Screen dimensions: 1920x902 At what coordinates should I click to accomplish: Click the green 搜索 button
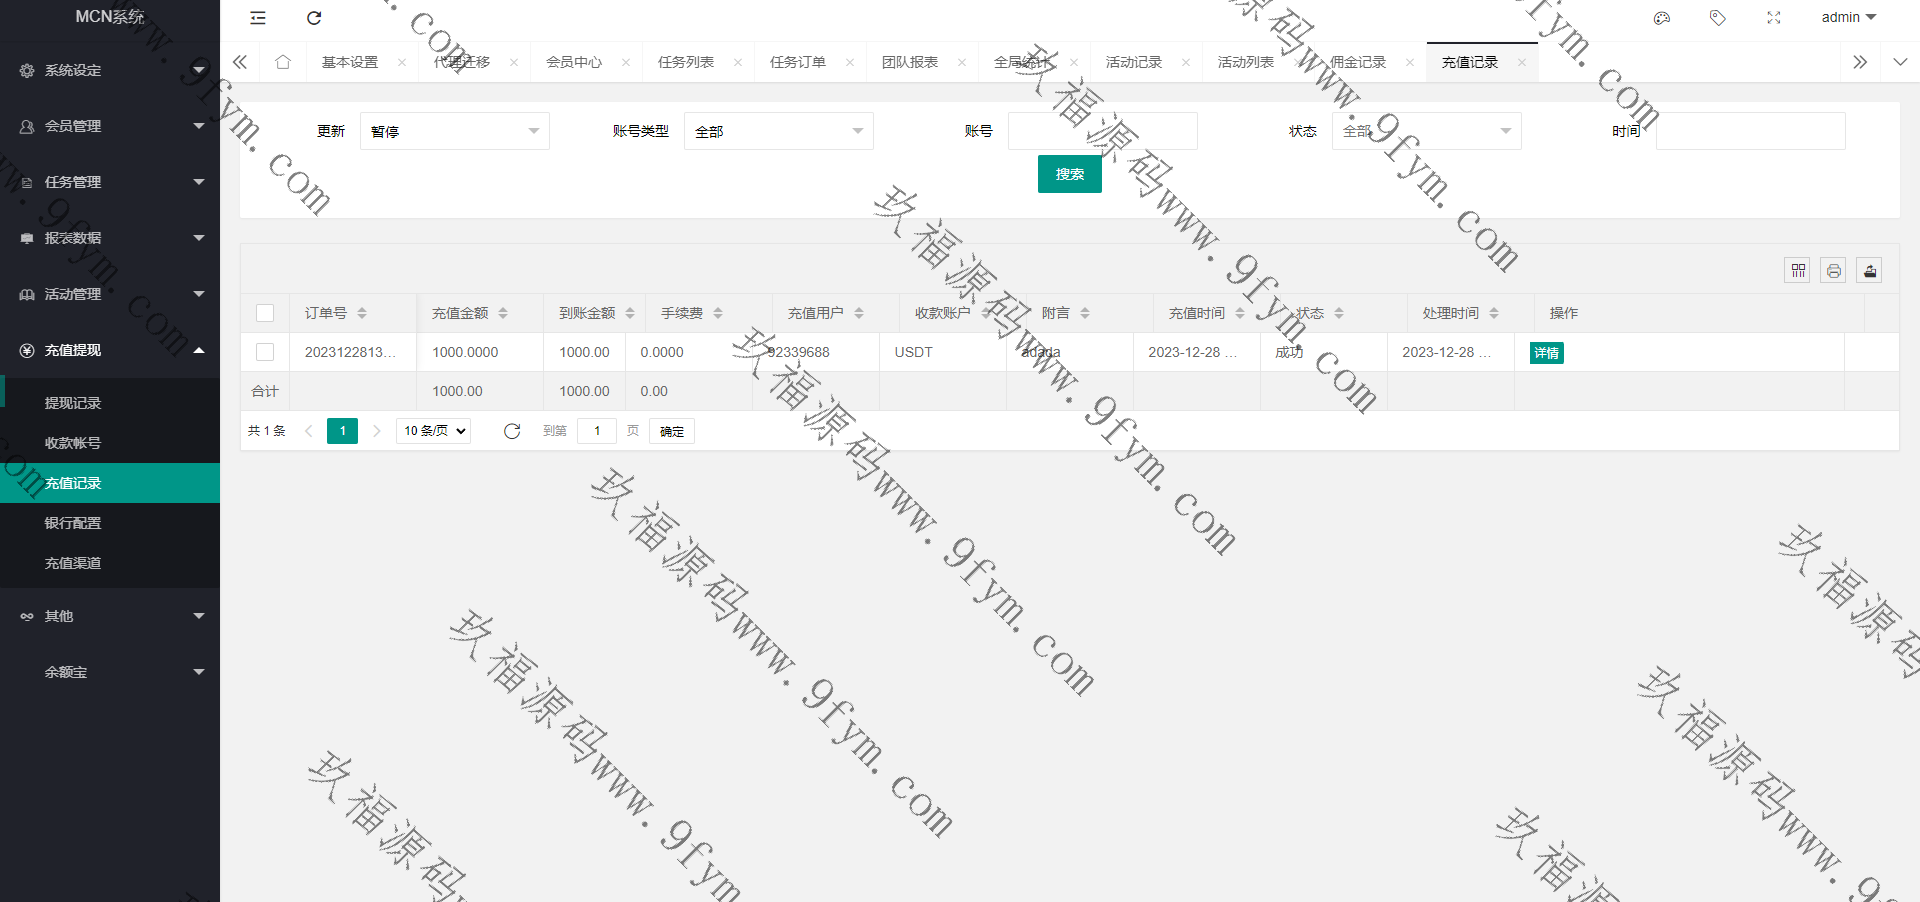click(x=1069, y=174)
